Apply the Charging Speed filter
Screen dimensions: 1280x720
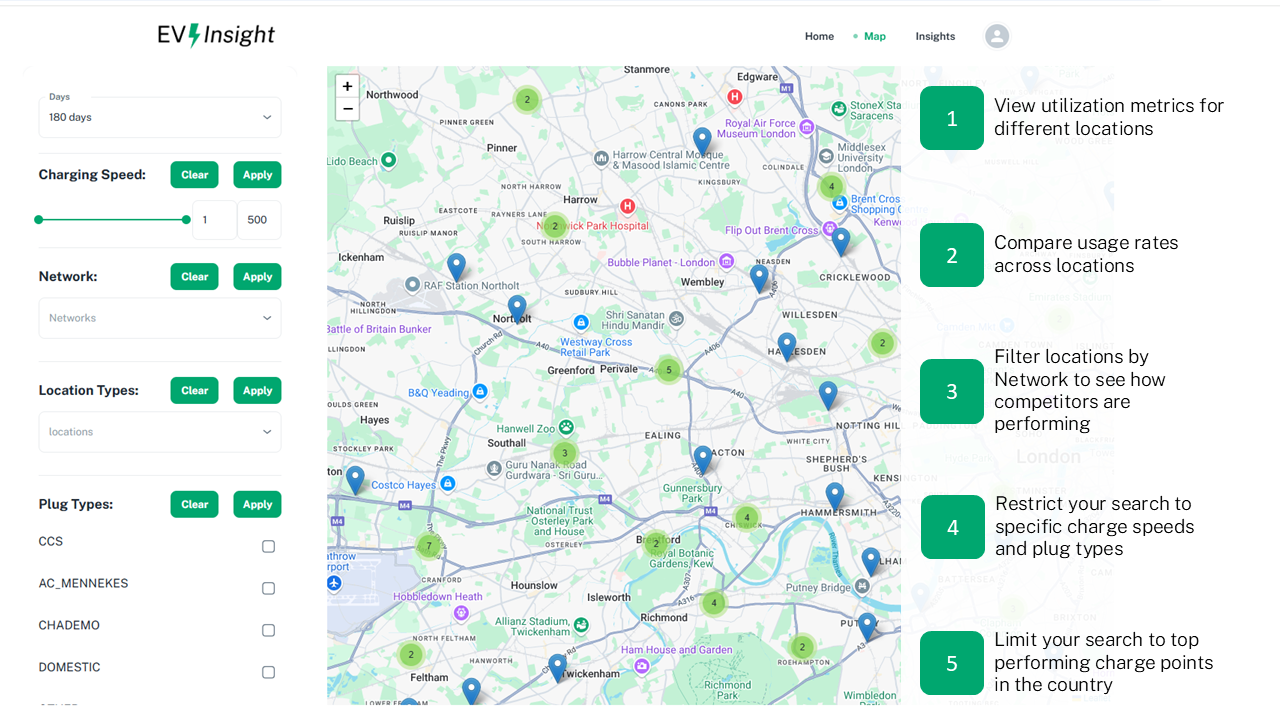pyautogui.click(x=257, y=175)
